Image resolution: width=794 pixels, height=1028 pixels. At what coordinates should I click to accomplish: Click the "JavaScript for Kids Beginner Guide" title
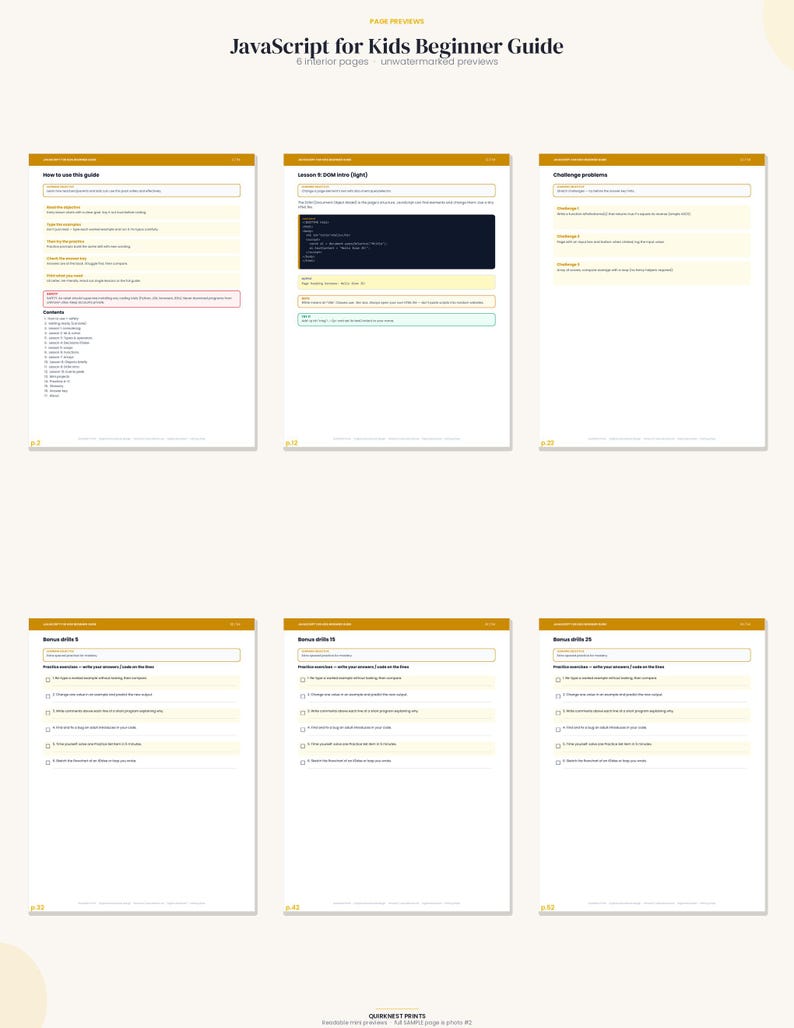[x=397, y=46]
